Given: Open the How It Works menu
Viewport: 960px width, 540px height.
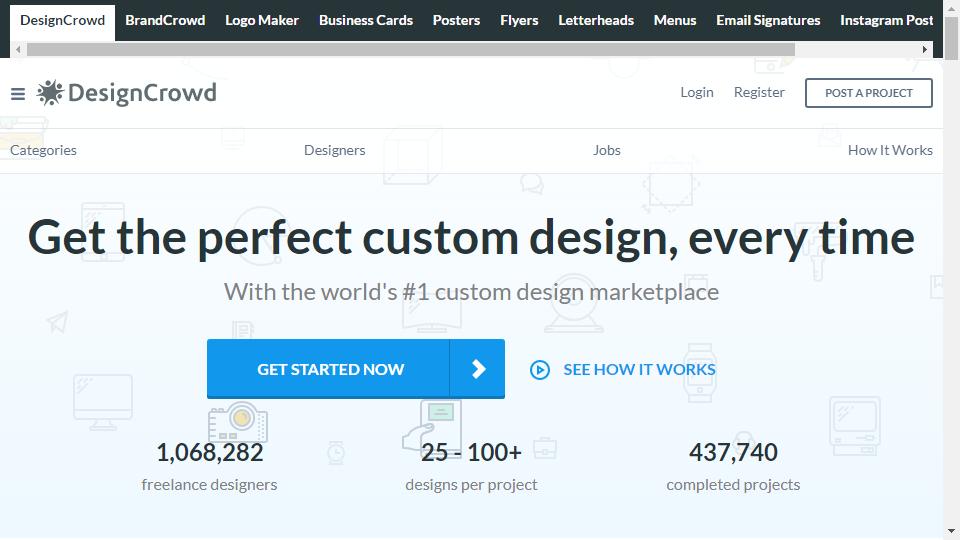Looking at the screenshot, I should click(x=890, y=151).
